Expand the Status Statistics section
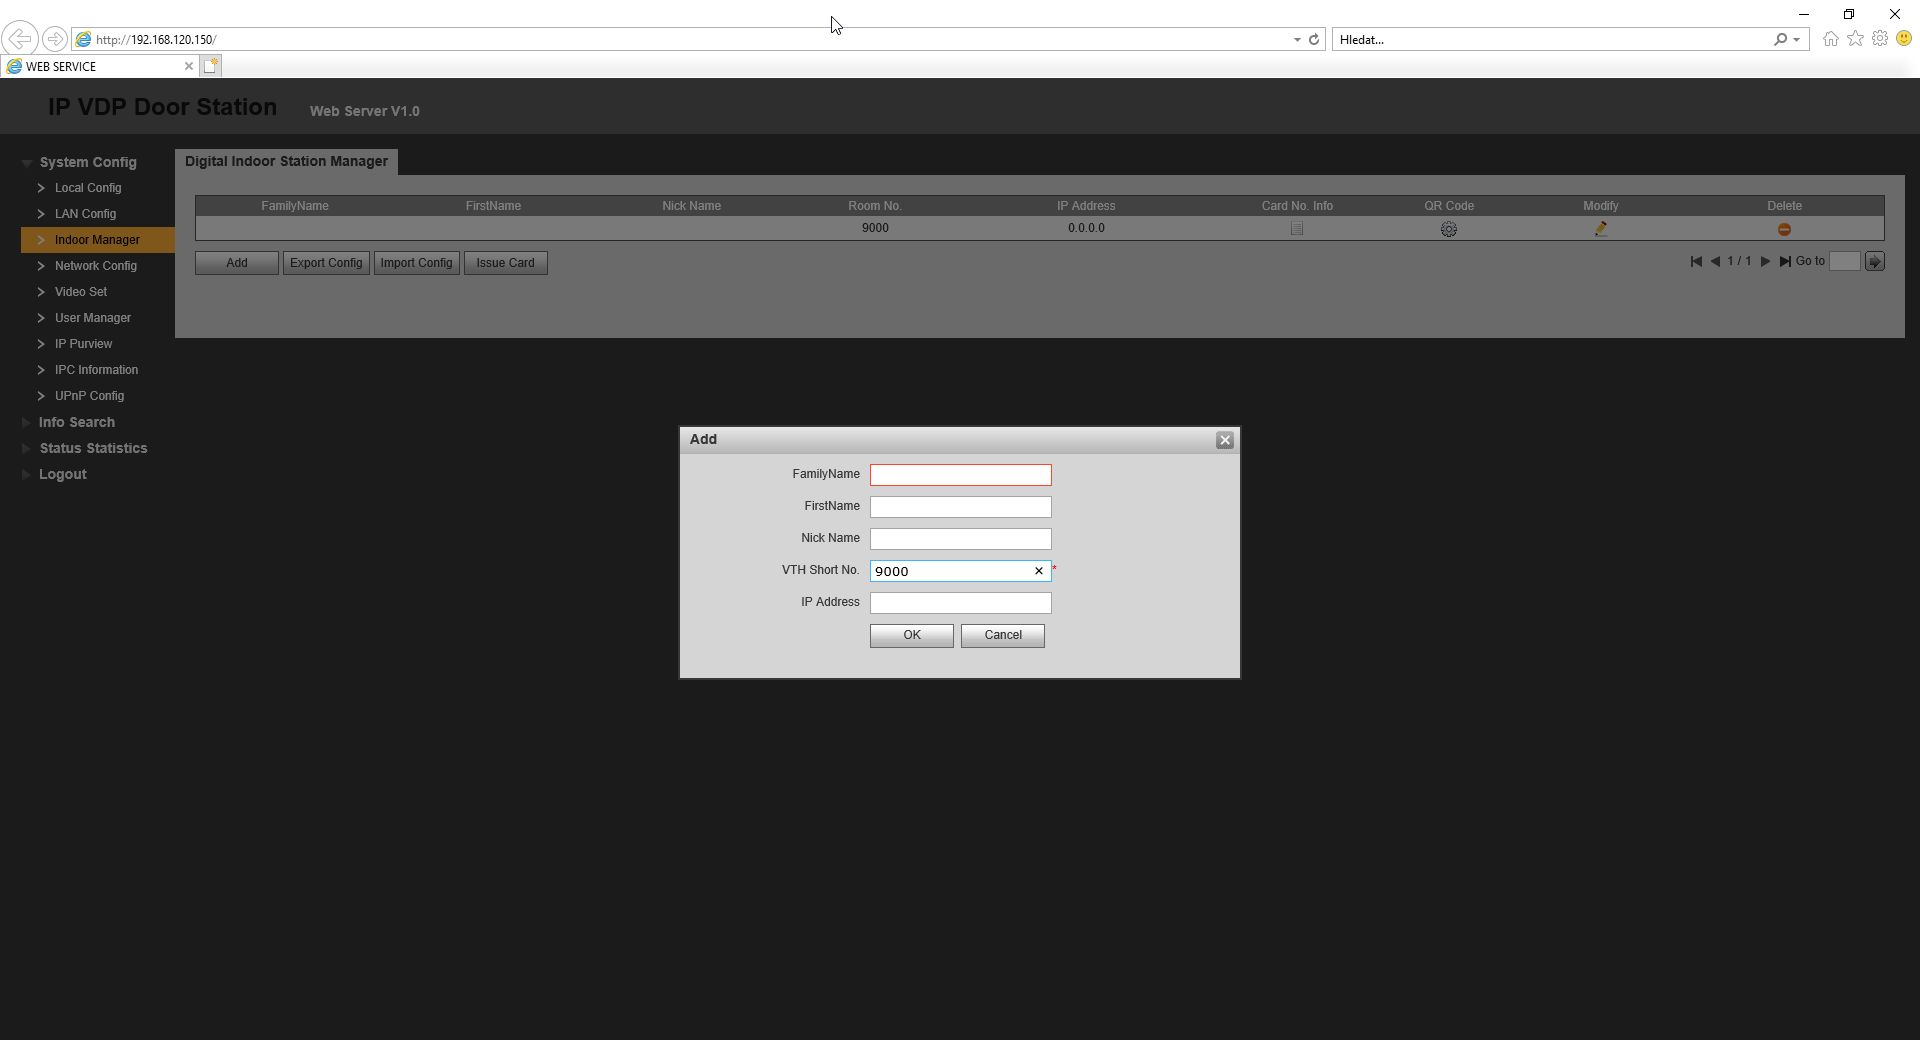 click(93, 448)
